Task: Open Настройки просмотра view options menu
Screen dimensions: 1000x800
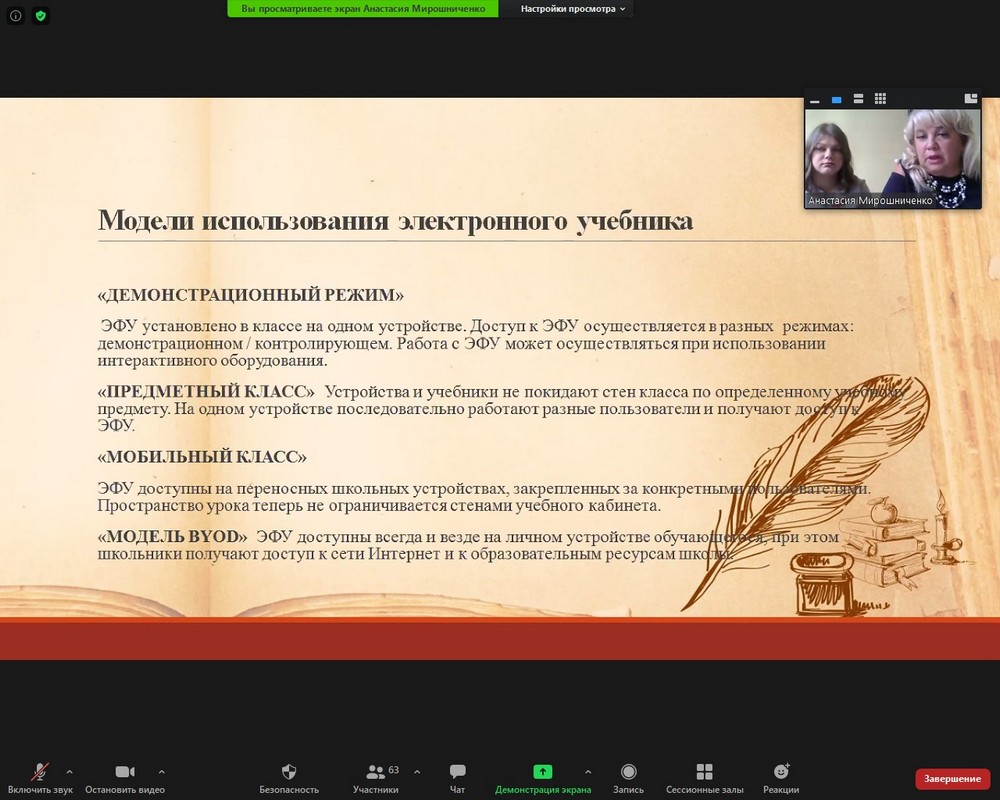Action: pyautogui.click(x=575, y=9)
